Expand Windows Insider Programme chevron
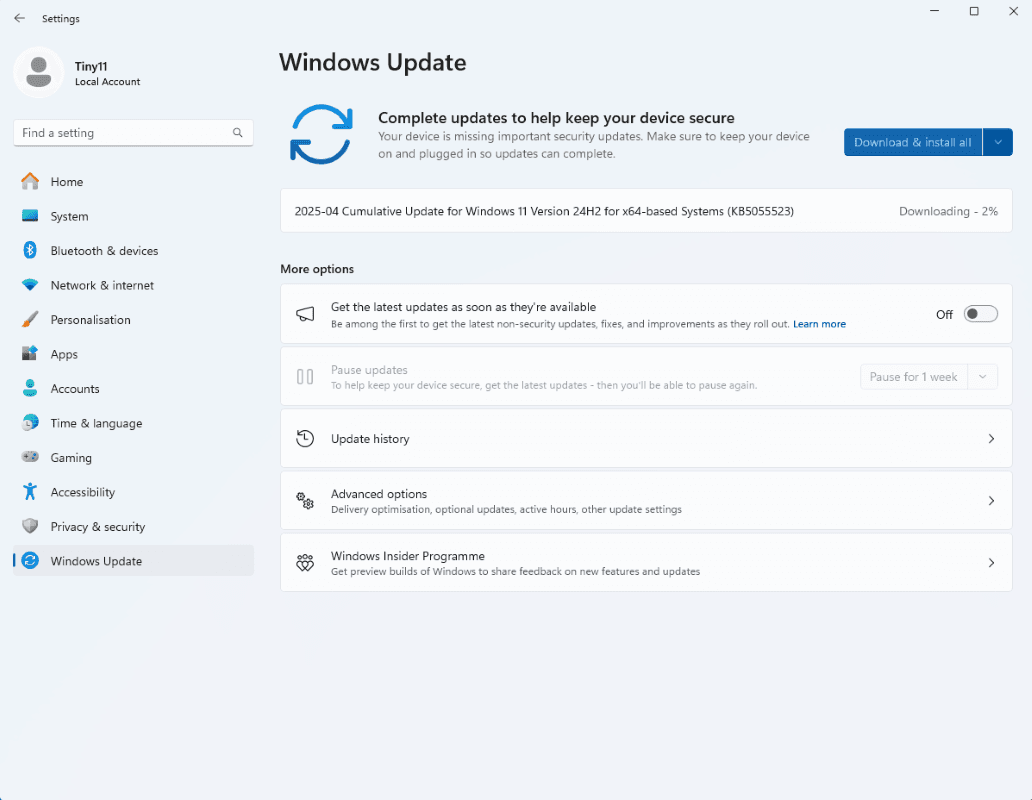This screenshot has height=800, width=1032. tap(991, 562)
